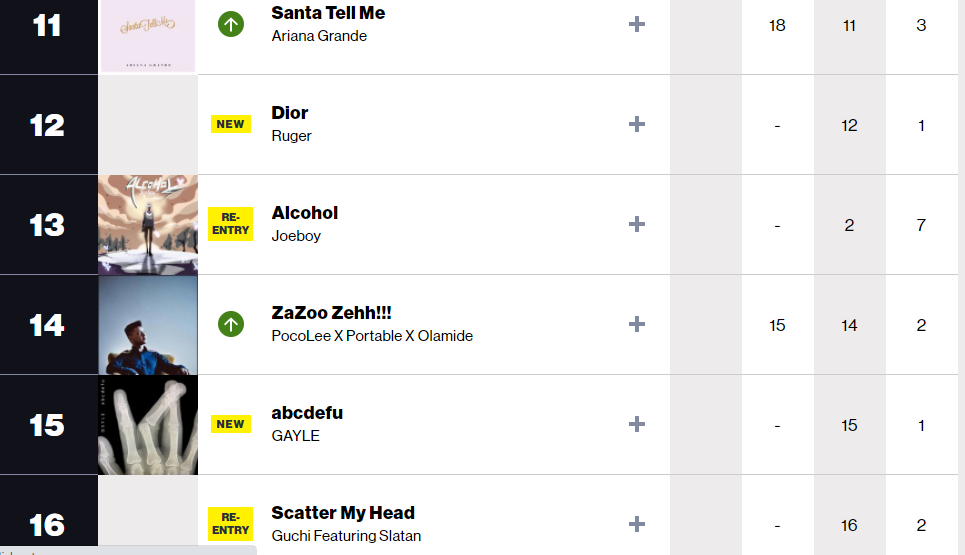Click abcdefu x-ray hand cover art
The image size is (965, 555).
148,424
